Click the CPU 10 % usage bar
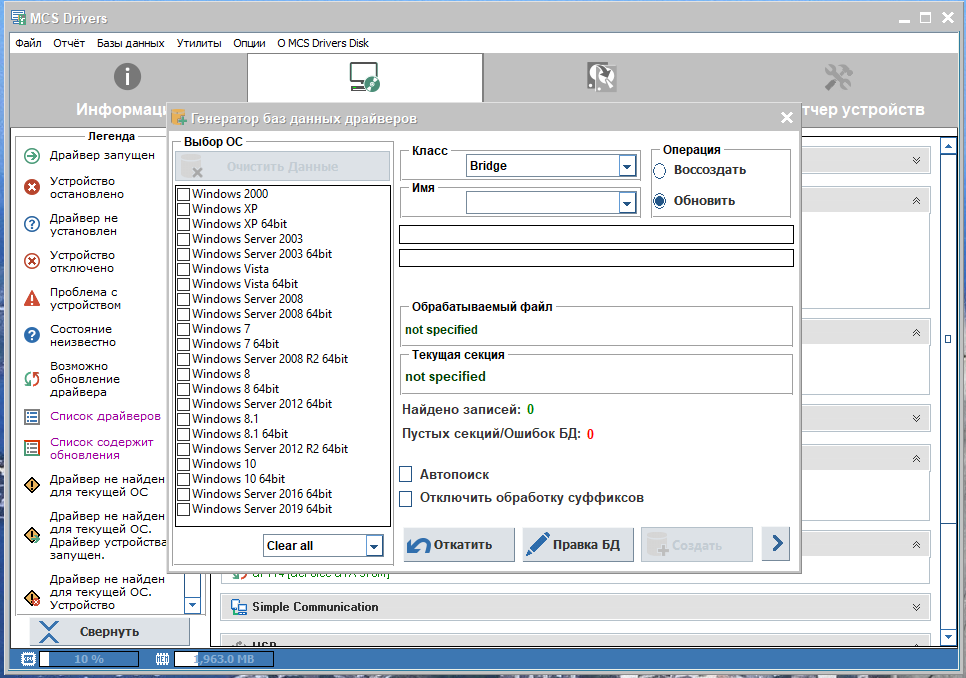The height and width of the screenshot is (678, 966). [89, 660]
